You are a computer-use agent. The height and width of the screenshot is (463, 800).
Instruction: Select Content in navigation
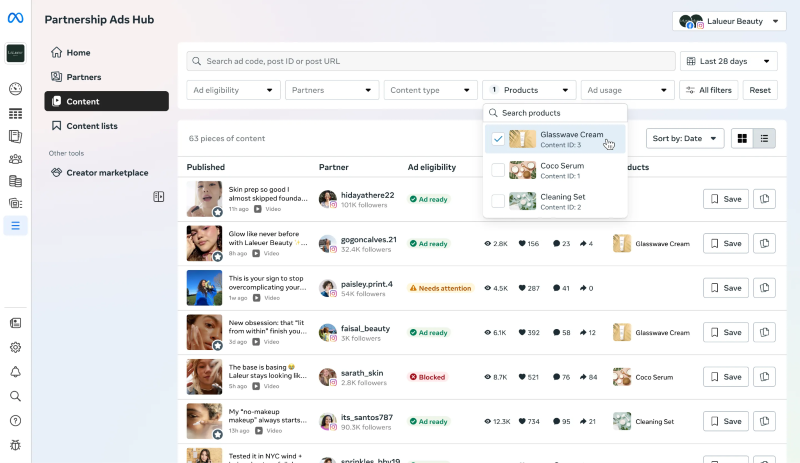point(106,101)
